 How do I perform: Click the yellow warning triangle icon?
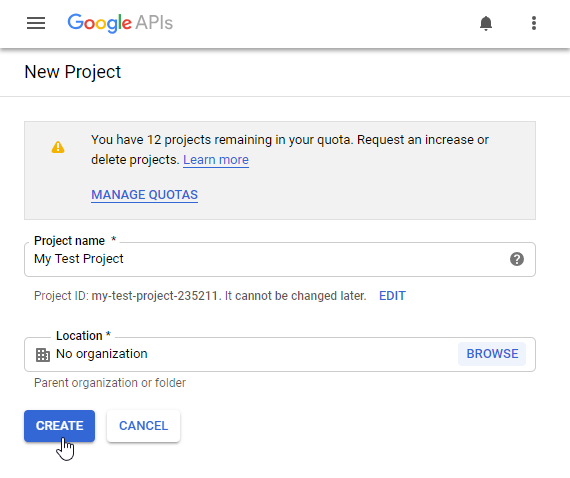58,147
